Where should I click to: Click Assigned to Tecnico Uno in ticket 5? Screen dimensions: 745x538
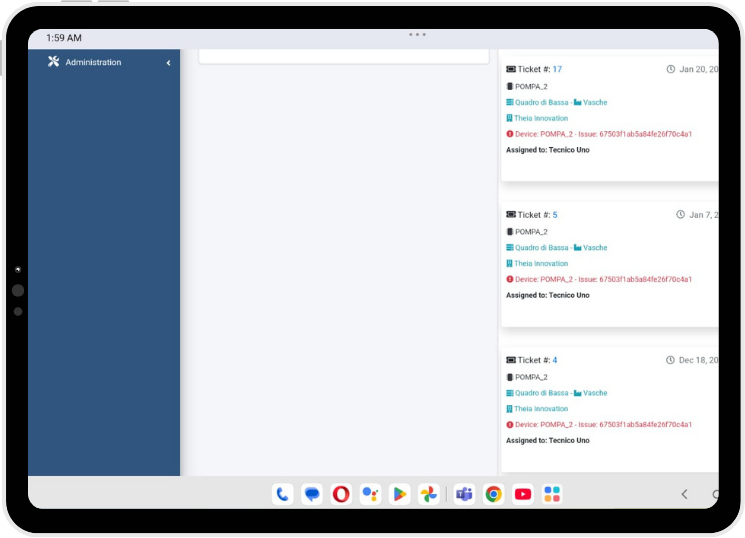pos(548,296)
